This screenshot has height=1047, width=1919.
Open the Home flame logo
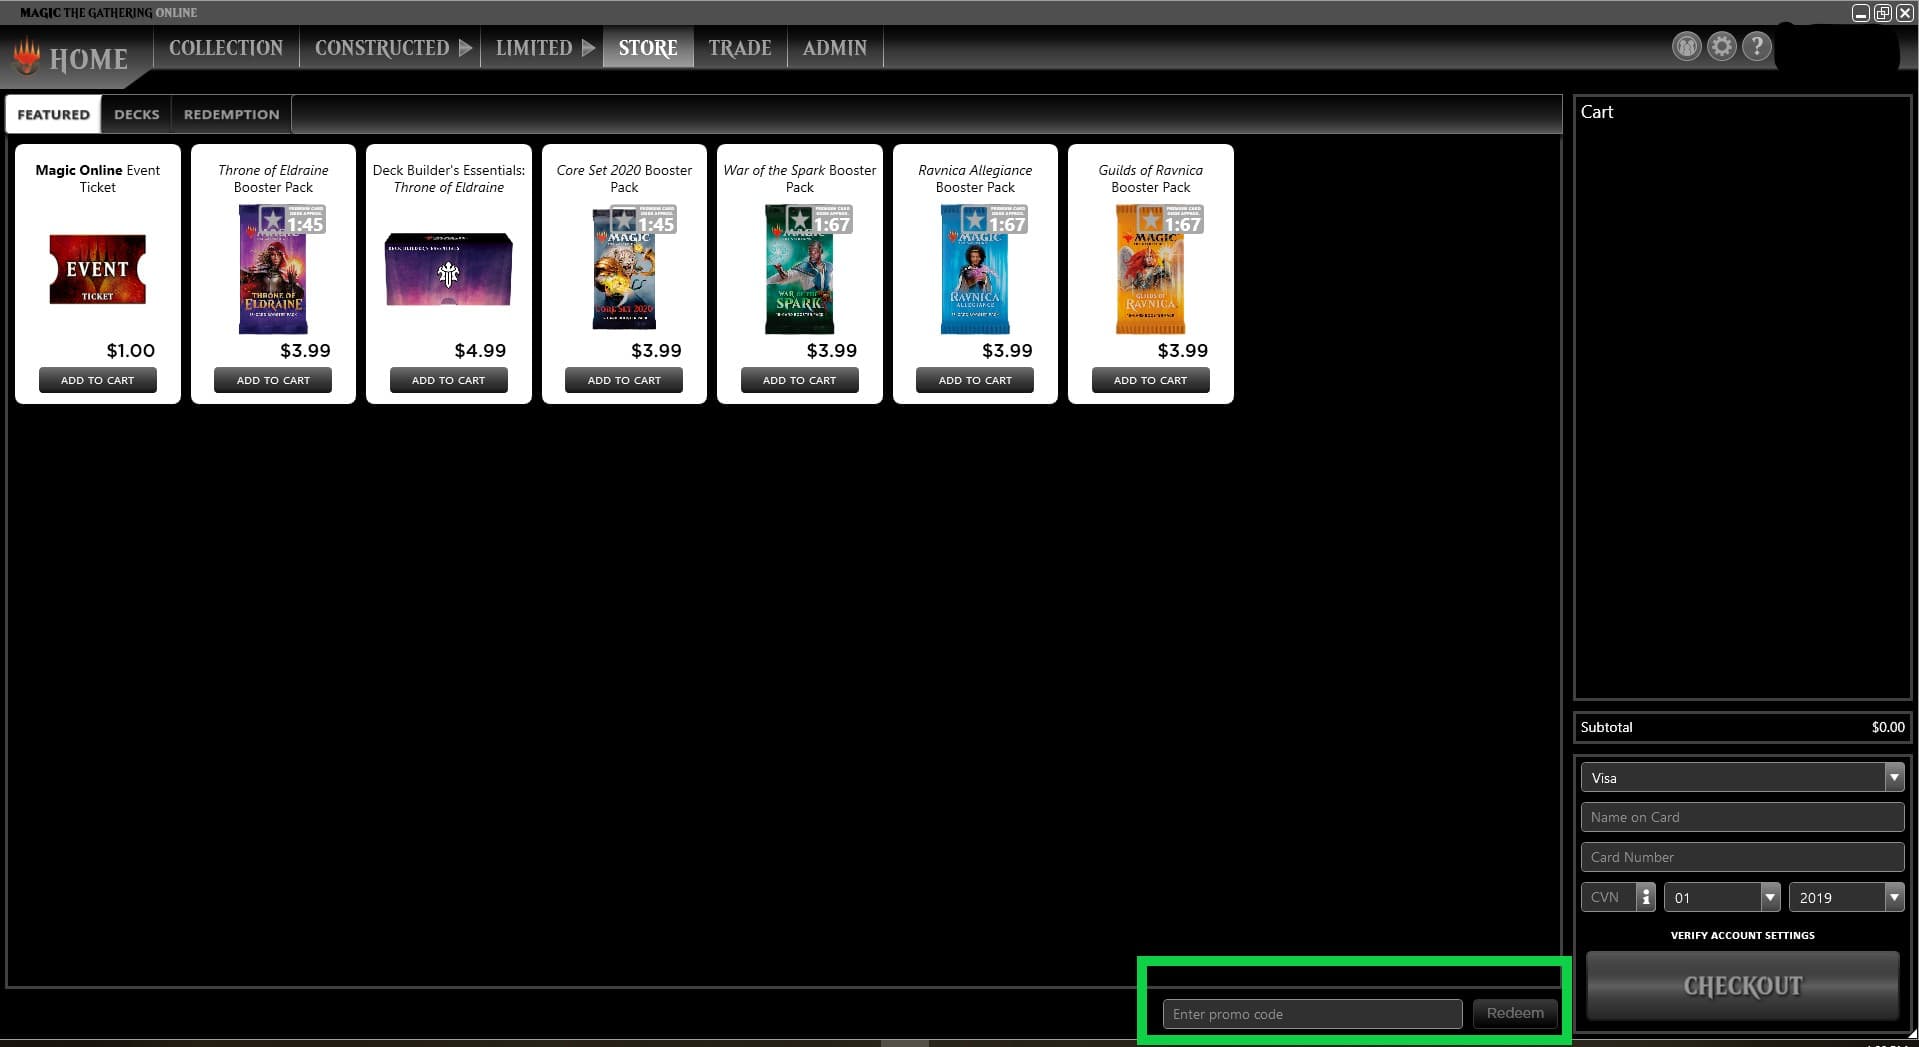27,57
